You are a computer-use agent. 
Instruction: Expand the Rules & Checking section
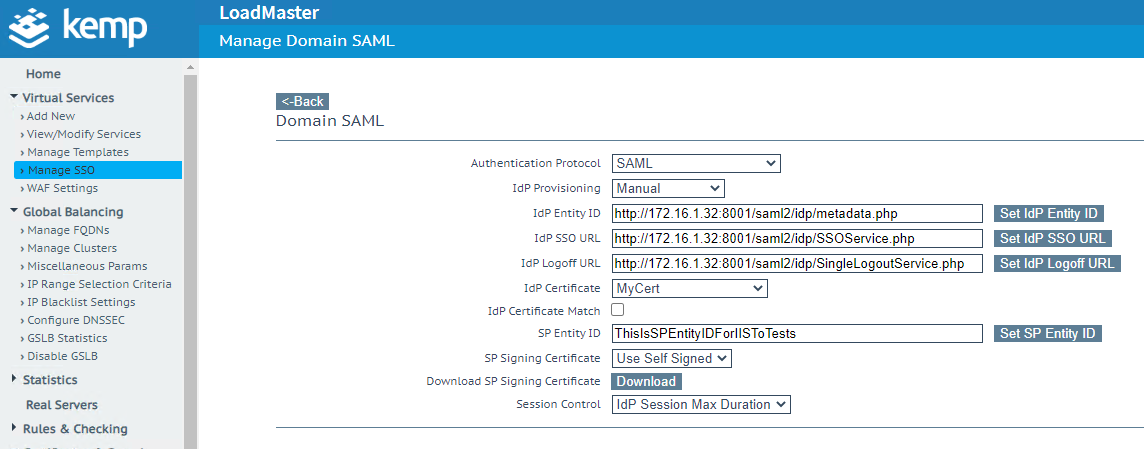click(74, 429)
